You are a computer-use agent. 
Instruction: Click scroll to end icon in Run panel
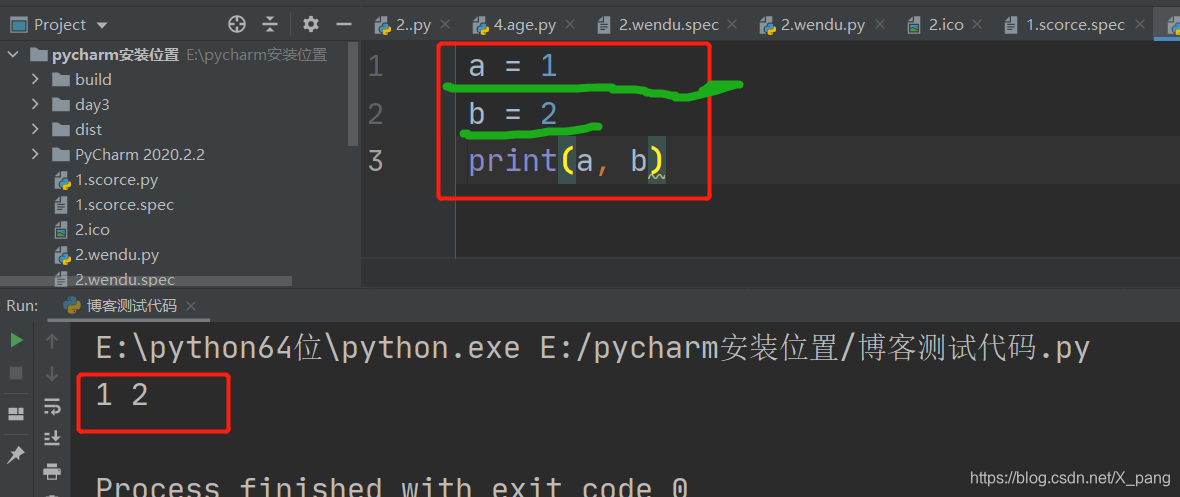click(52, 438)
